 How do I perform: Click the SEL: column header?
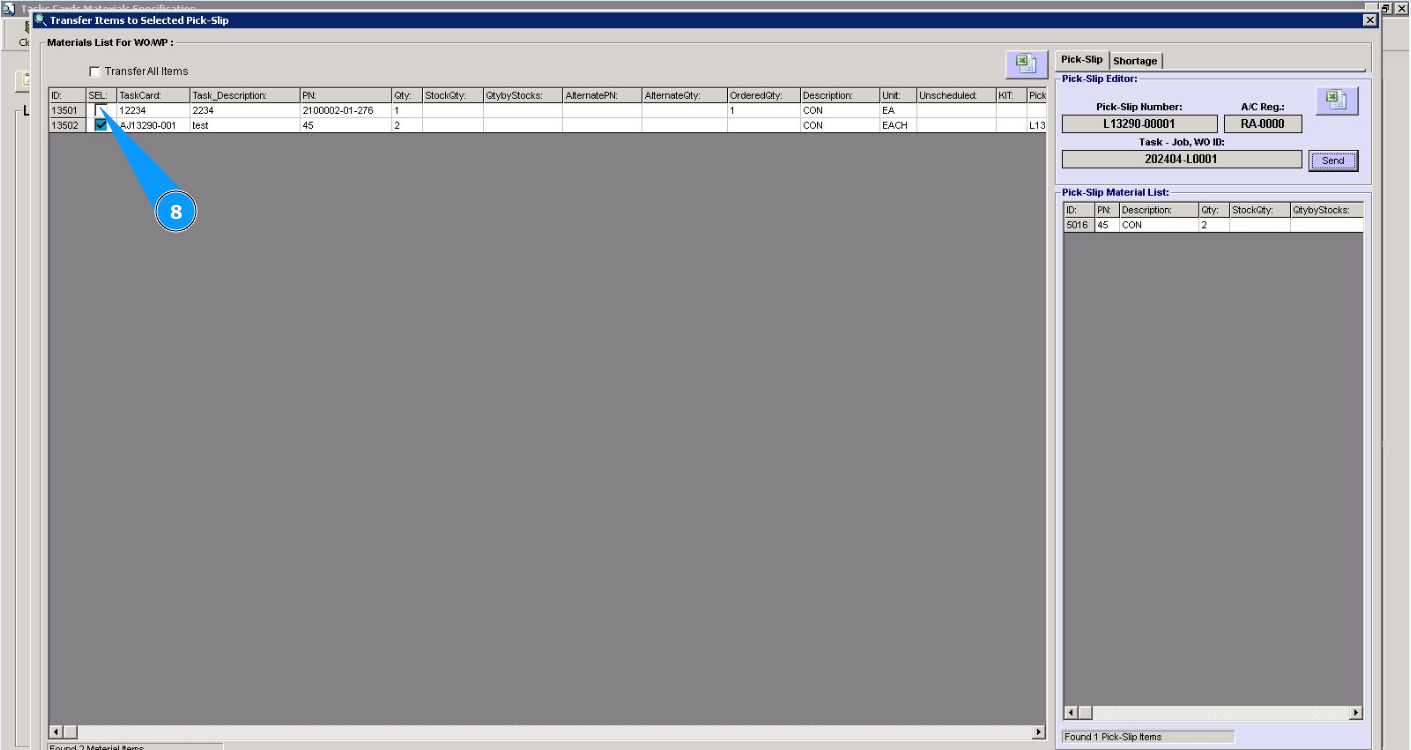click(101, 96)
